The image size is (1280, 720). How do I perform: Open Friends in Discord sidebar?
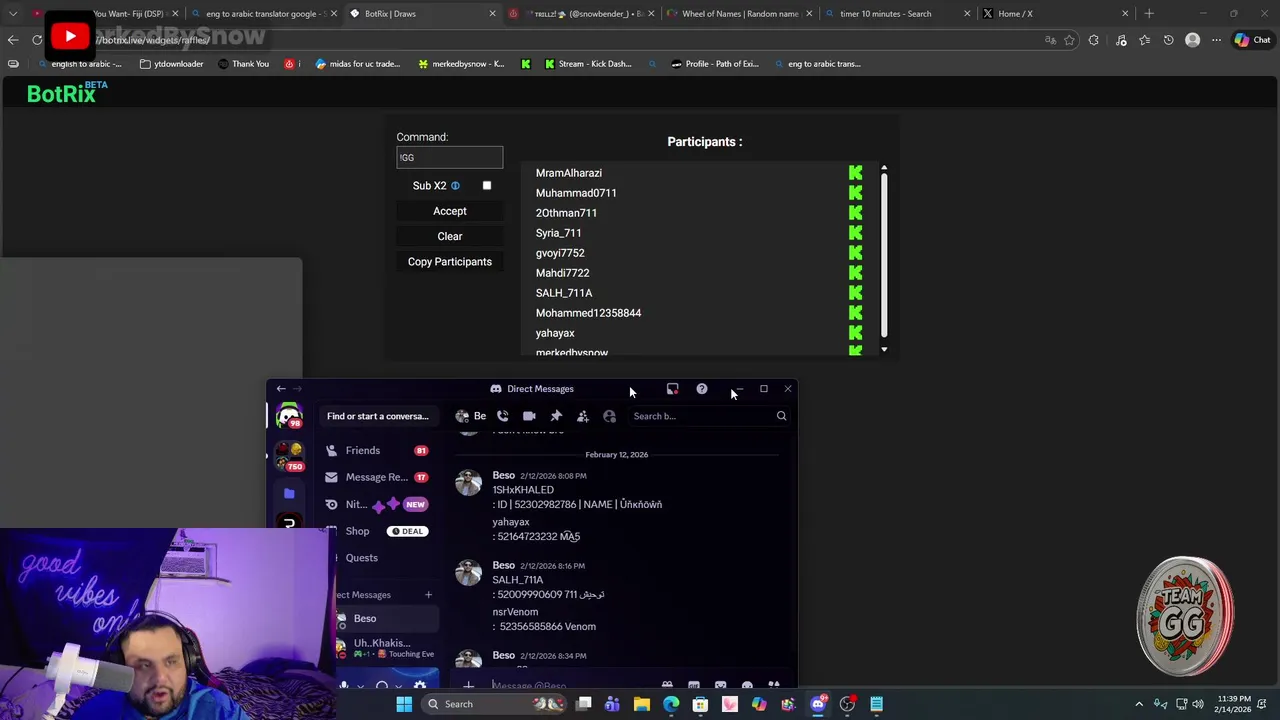point(376,451)
